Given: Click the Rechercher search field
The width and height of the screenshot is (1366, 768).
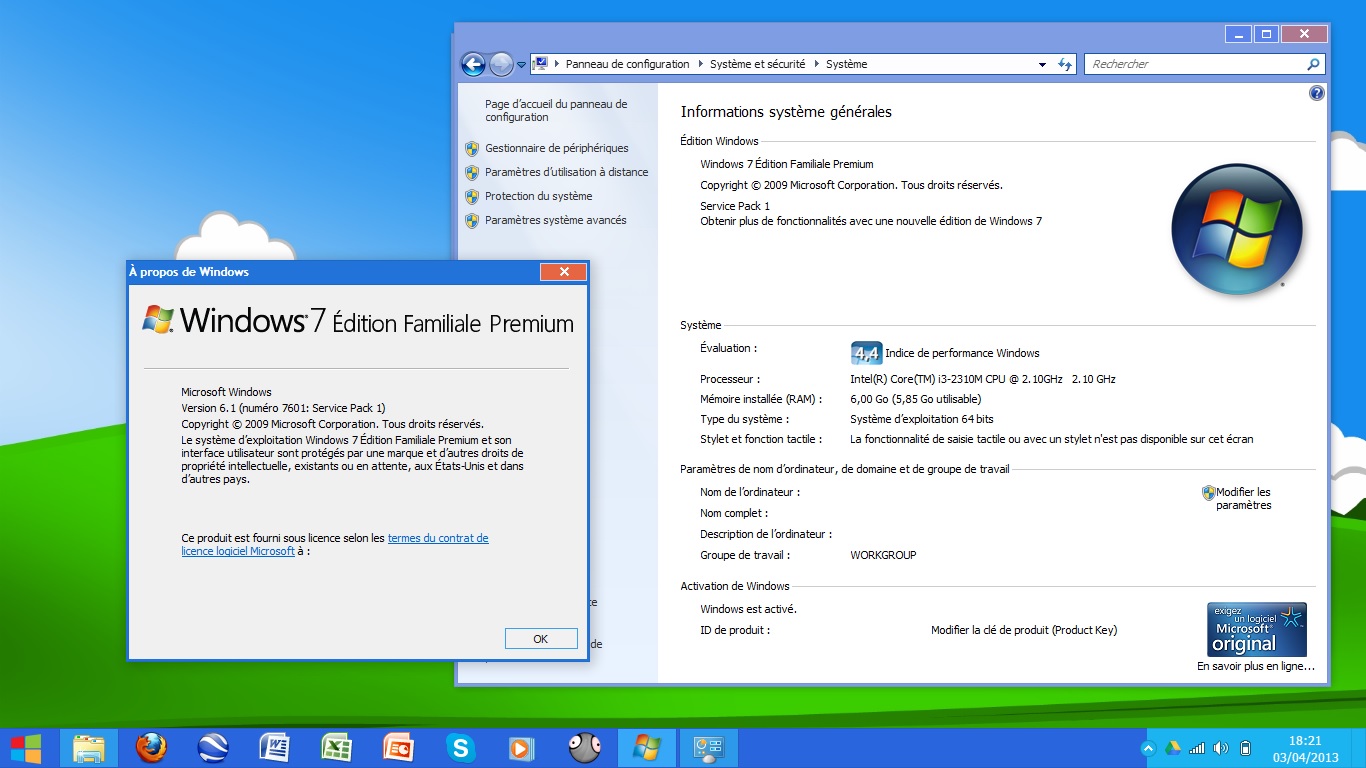Looking at the screenshot, I should (1195, 64).
